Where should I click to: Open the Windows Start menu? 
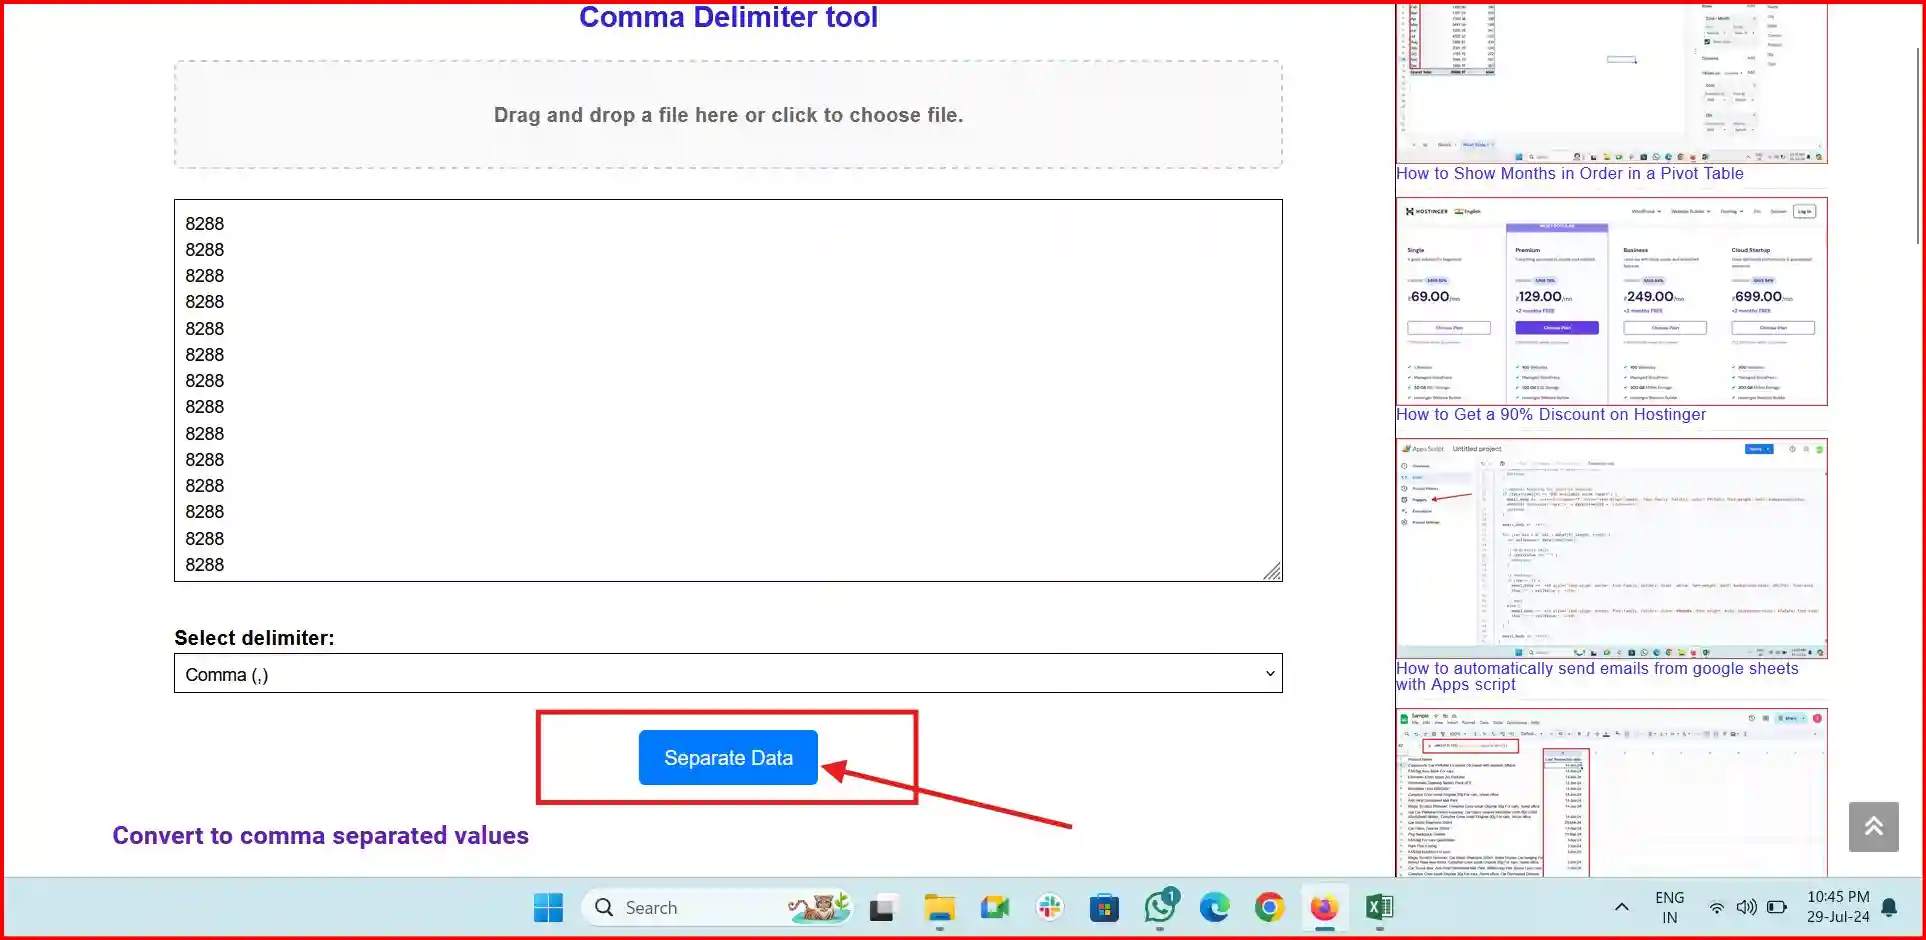[x=548, y=908]
